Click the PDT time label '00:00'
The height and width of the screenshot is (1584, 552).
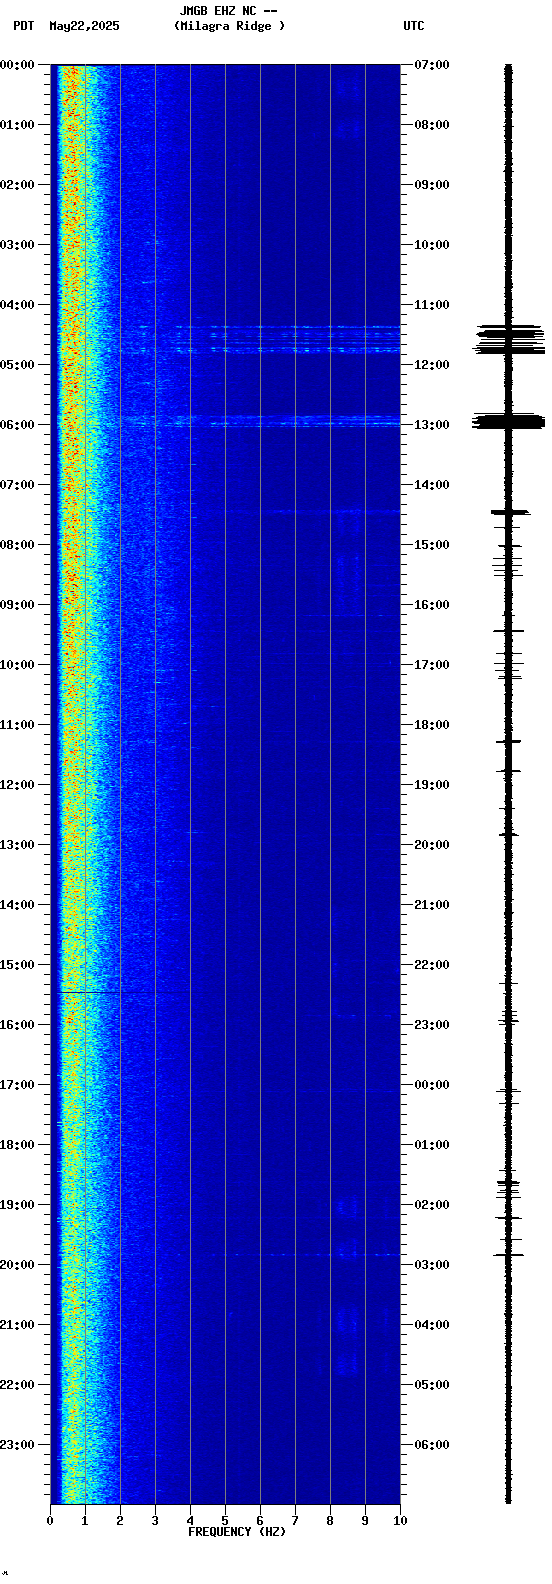click(x=17, y=65)
